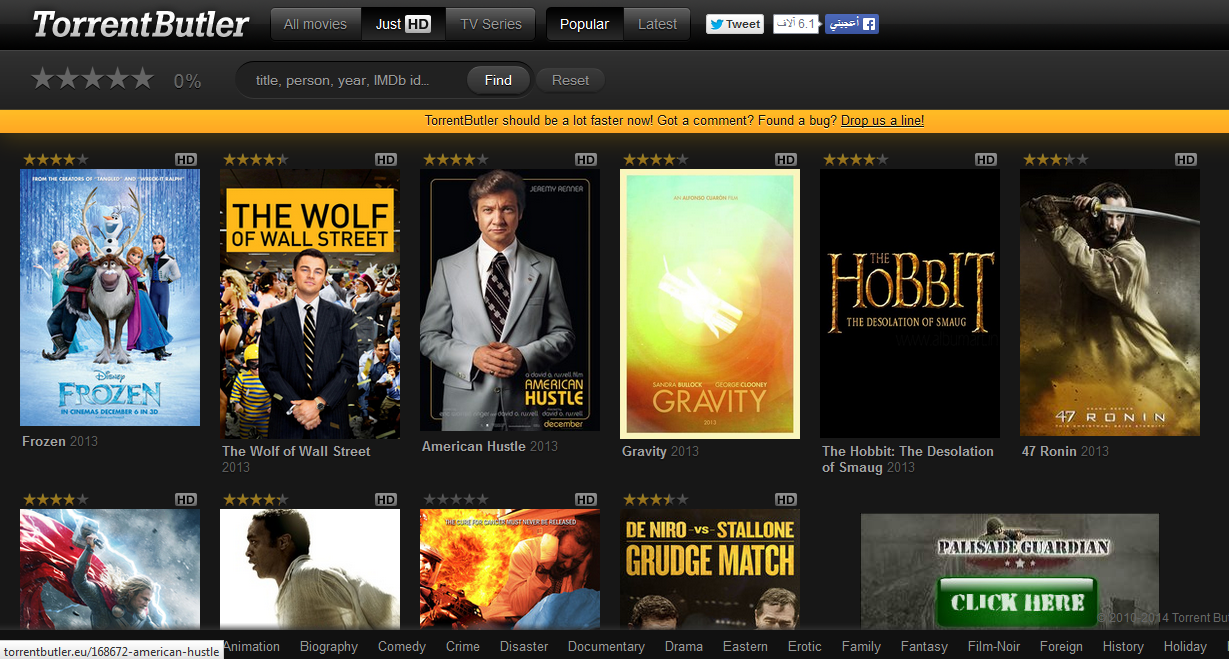Screen dimensions: 1229x659
Task: Switch to TV Series
Action: (490, 24)
